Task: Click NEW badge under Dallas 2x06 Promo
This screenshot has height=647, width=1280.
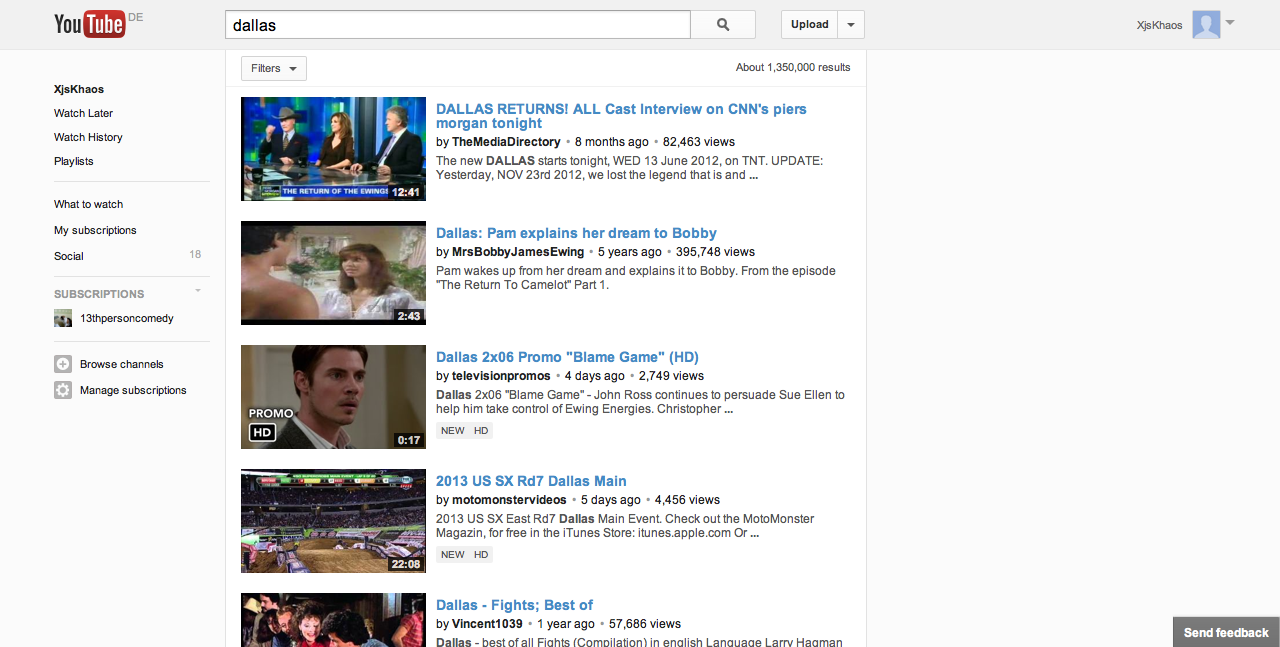Action: coord(453,431)
